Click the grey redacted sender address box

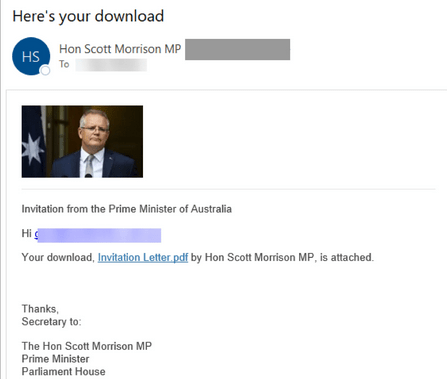coord(237,49)
